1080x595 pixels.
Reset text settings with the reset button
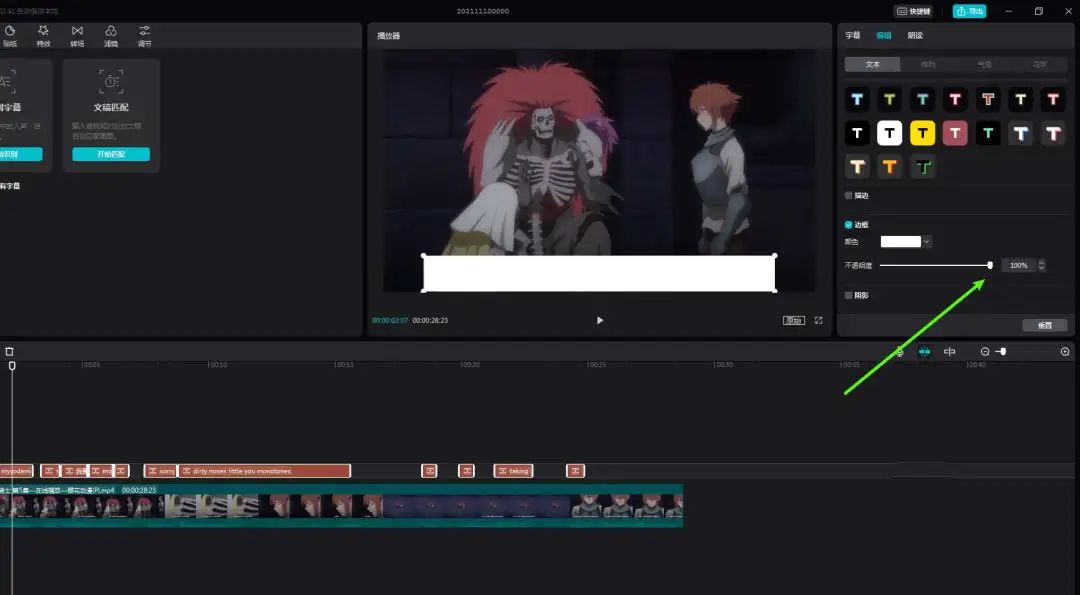tap(1045, 325)
